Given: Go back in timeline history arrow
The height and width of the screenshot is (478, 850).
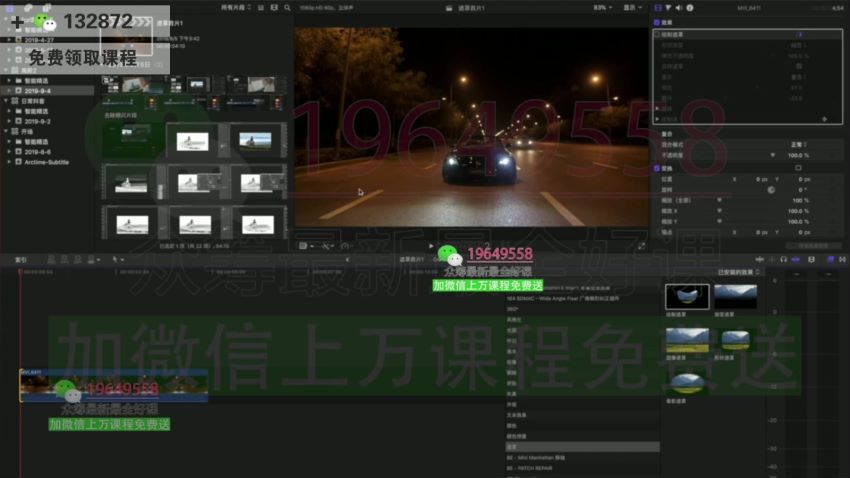Looking at the screenshot, I should pyautogui.click(x=347, y=260).
